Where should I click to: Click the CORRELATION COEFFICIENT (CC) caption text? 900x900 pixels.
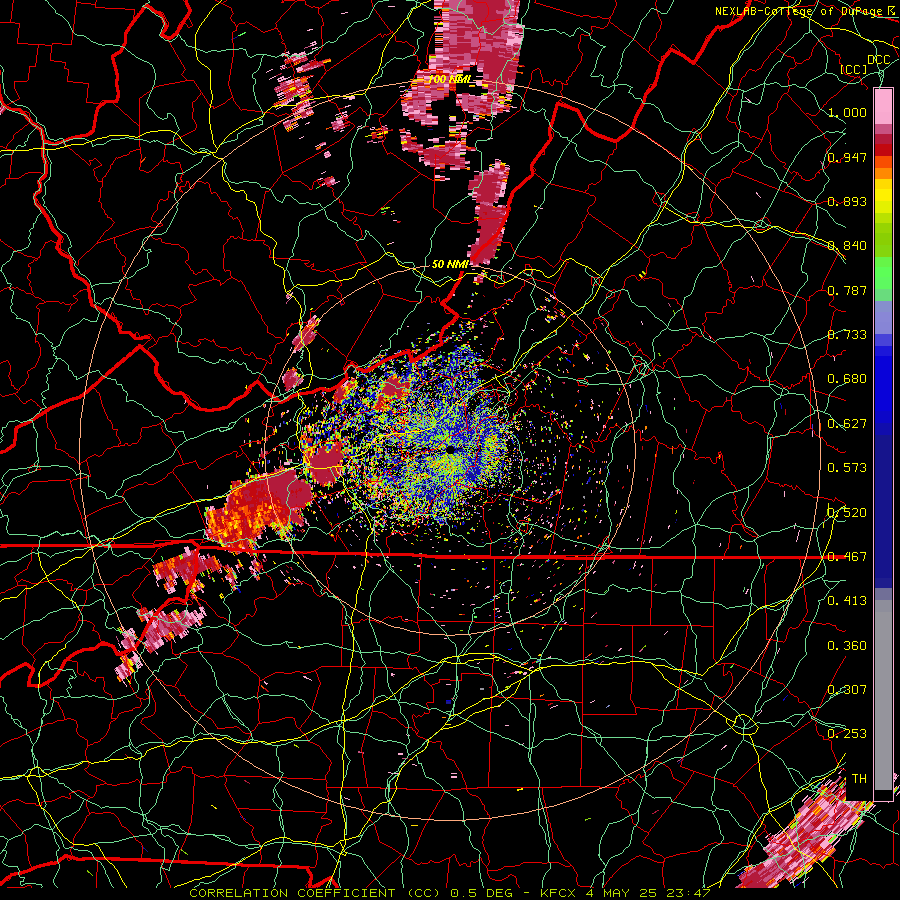point(316,893)
